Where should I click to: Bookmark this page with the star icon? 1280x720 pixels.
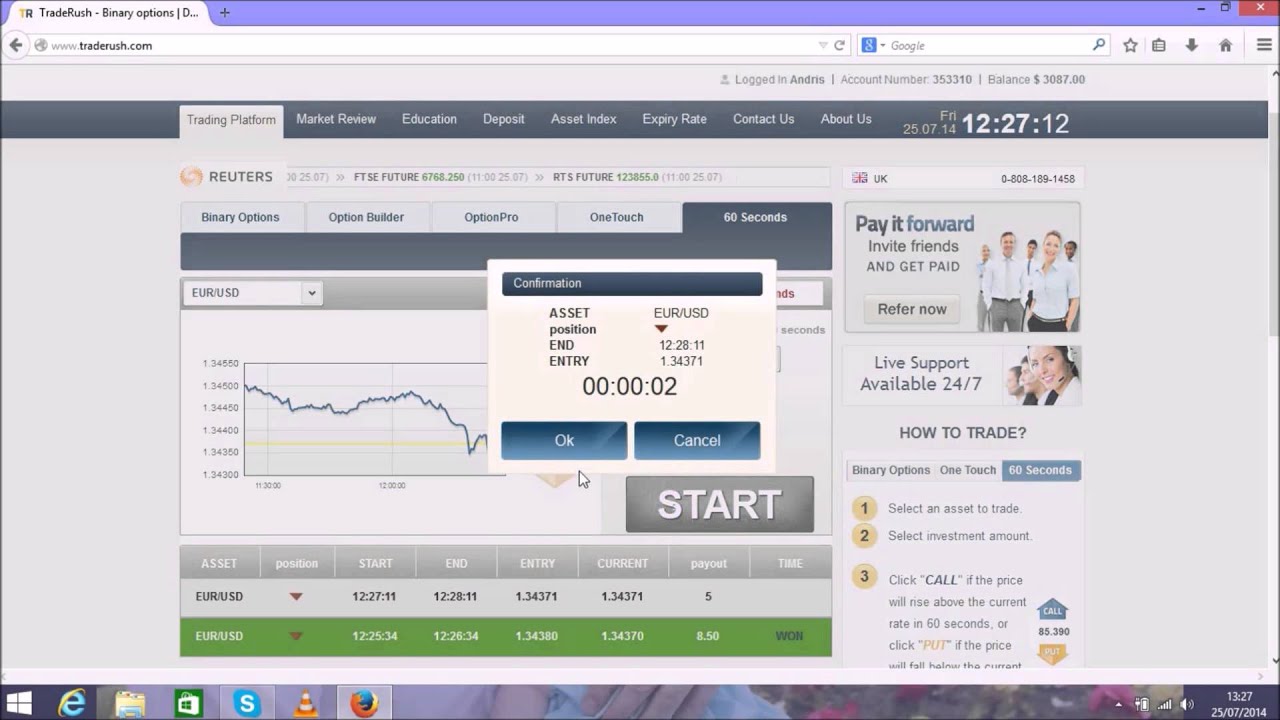[1130, 45]
